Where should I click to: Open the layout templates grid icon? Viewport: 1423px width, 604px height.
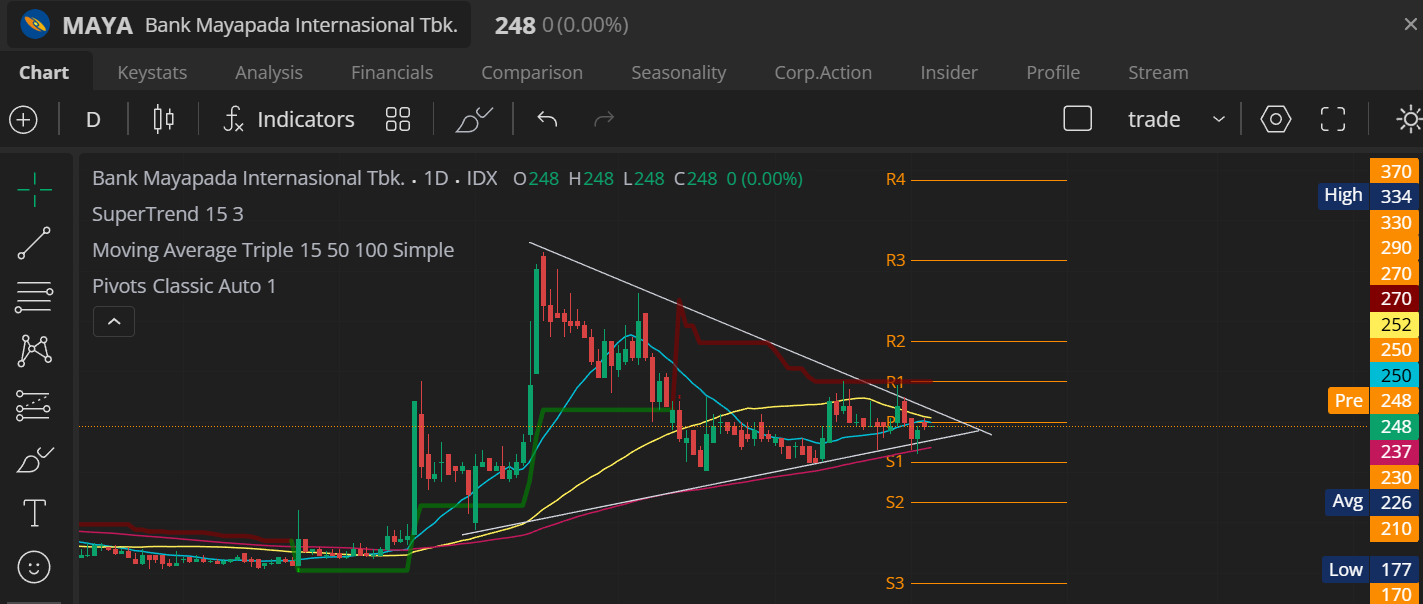pos(398,120)
